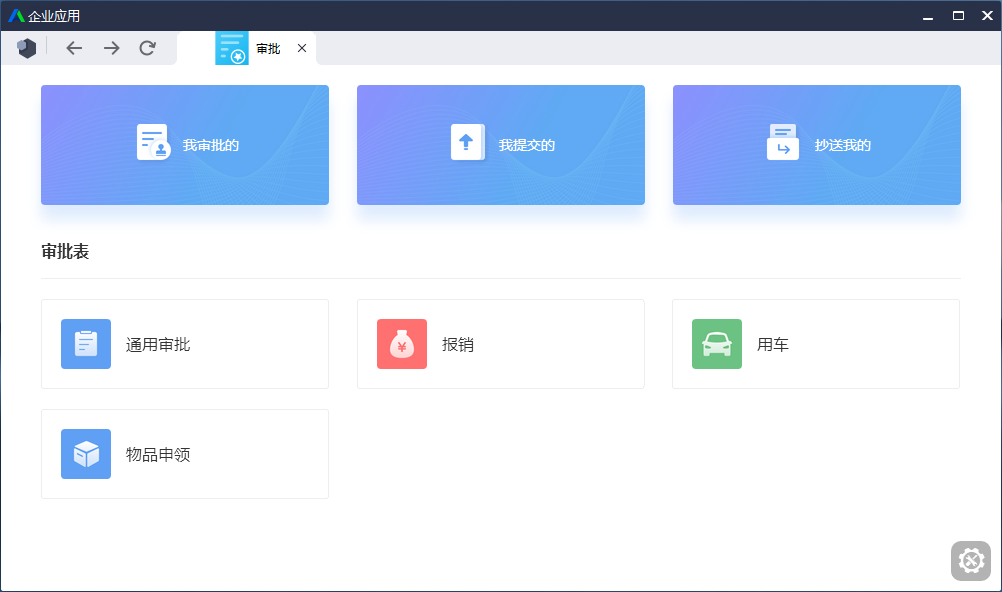Open the gear tools button at bottom right
The width and height of the screenshot is (1002, 592).
971,561
